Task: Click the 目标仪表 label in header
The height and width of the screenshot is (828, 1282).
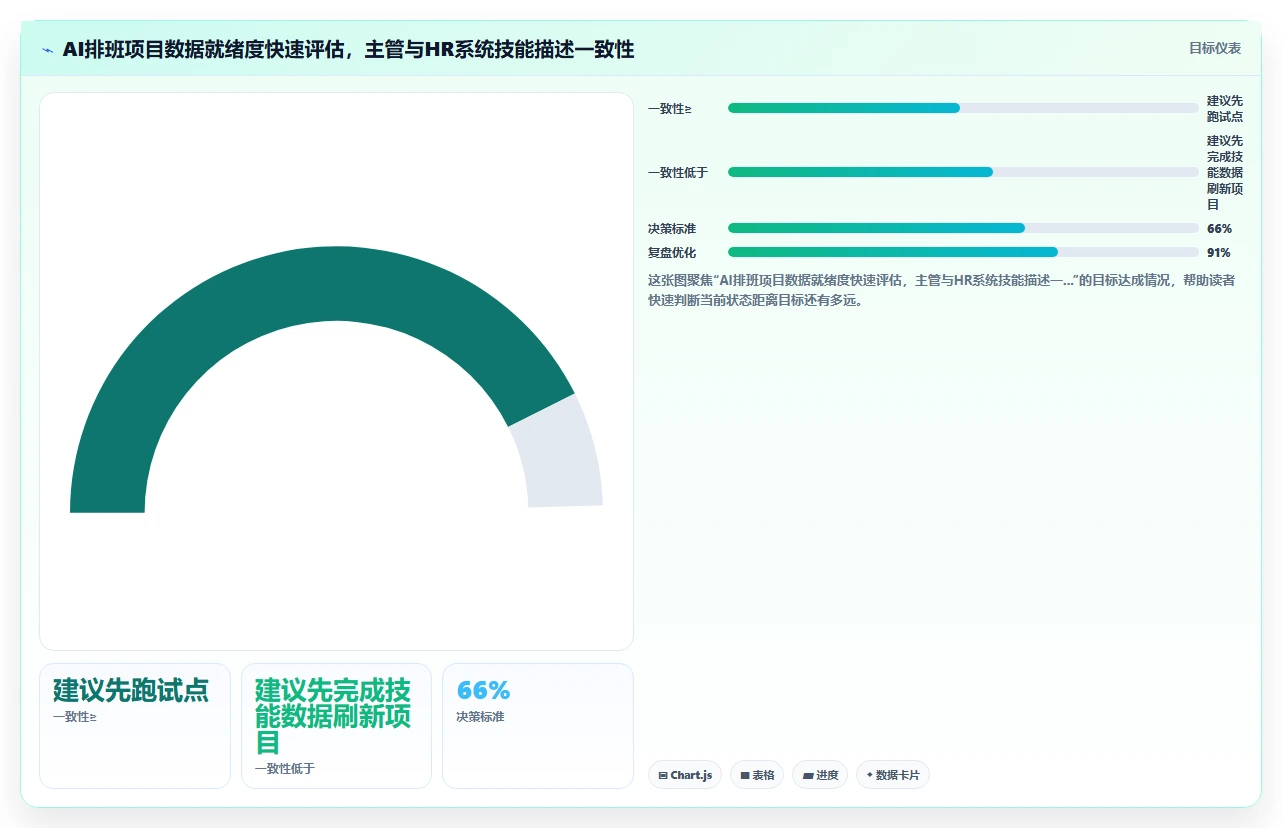Action: tap(1214, 48)
